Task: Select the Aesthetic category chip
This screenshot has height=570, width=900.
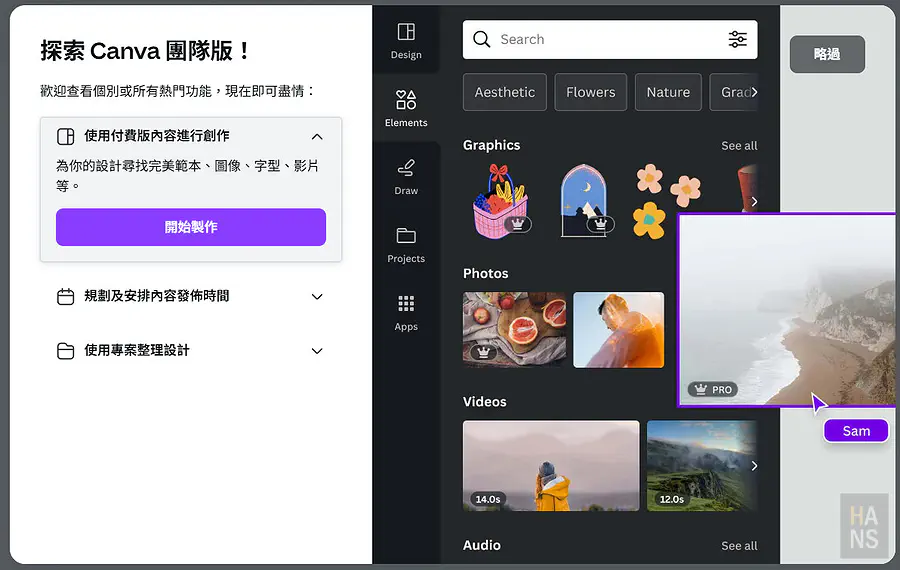Action: [505, 92]
